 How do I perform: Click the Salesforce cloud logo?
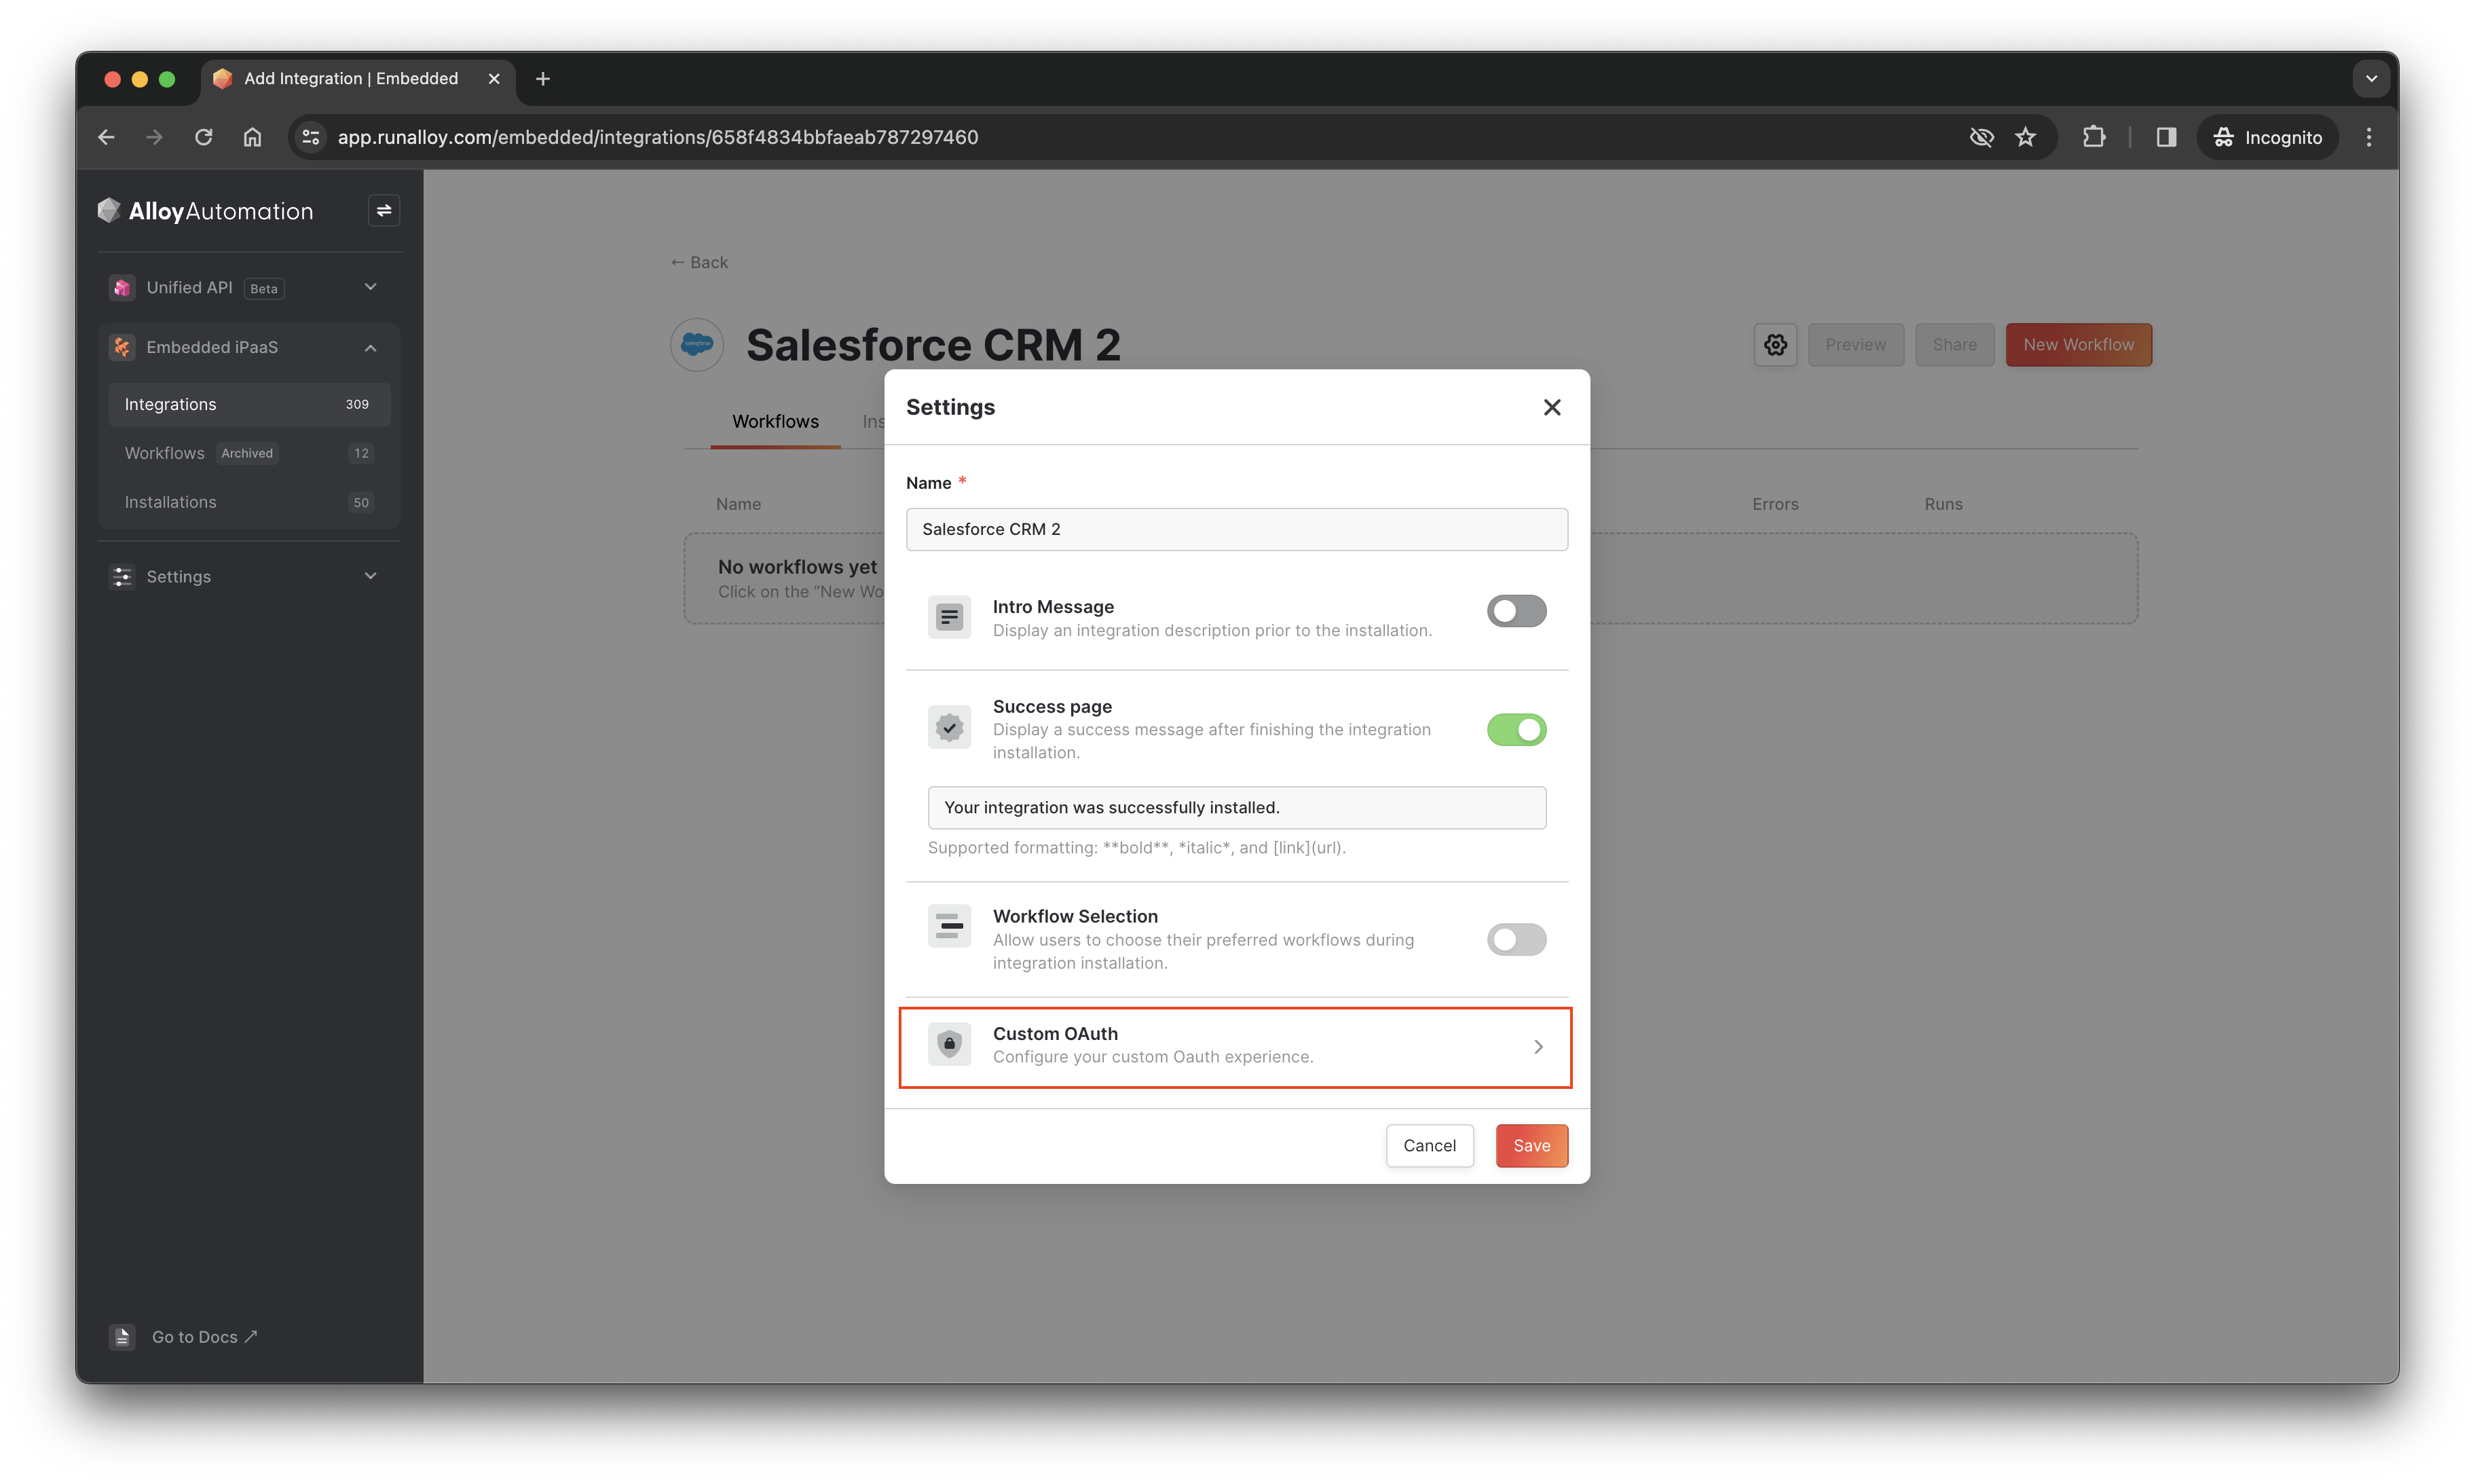697,345
